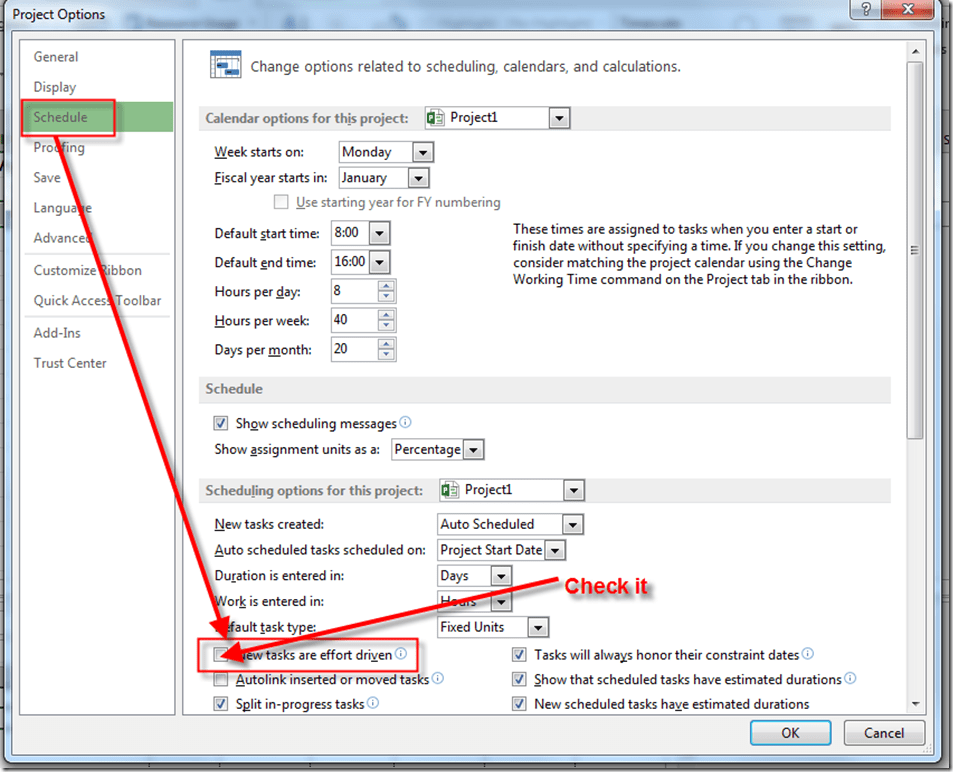Open the Week starts on dropdown
Viewport: 953px width, 772px height.
tap(422, 152)
